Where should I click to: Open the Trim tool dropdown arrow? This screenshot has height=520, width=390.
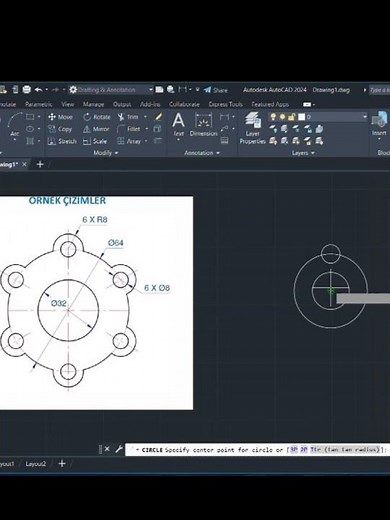(145, 117)
